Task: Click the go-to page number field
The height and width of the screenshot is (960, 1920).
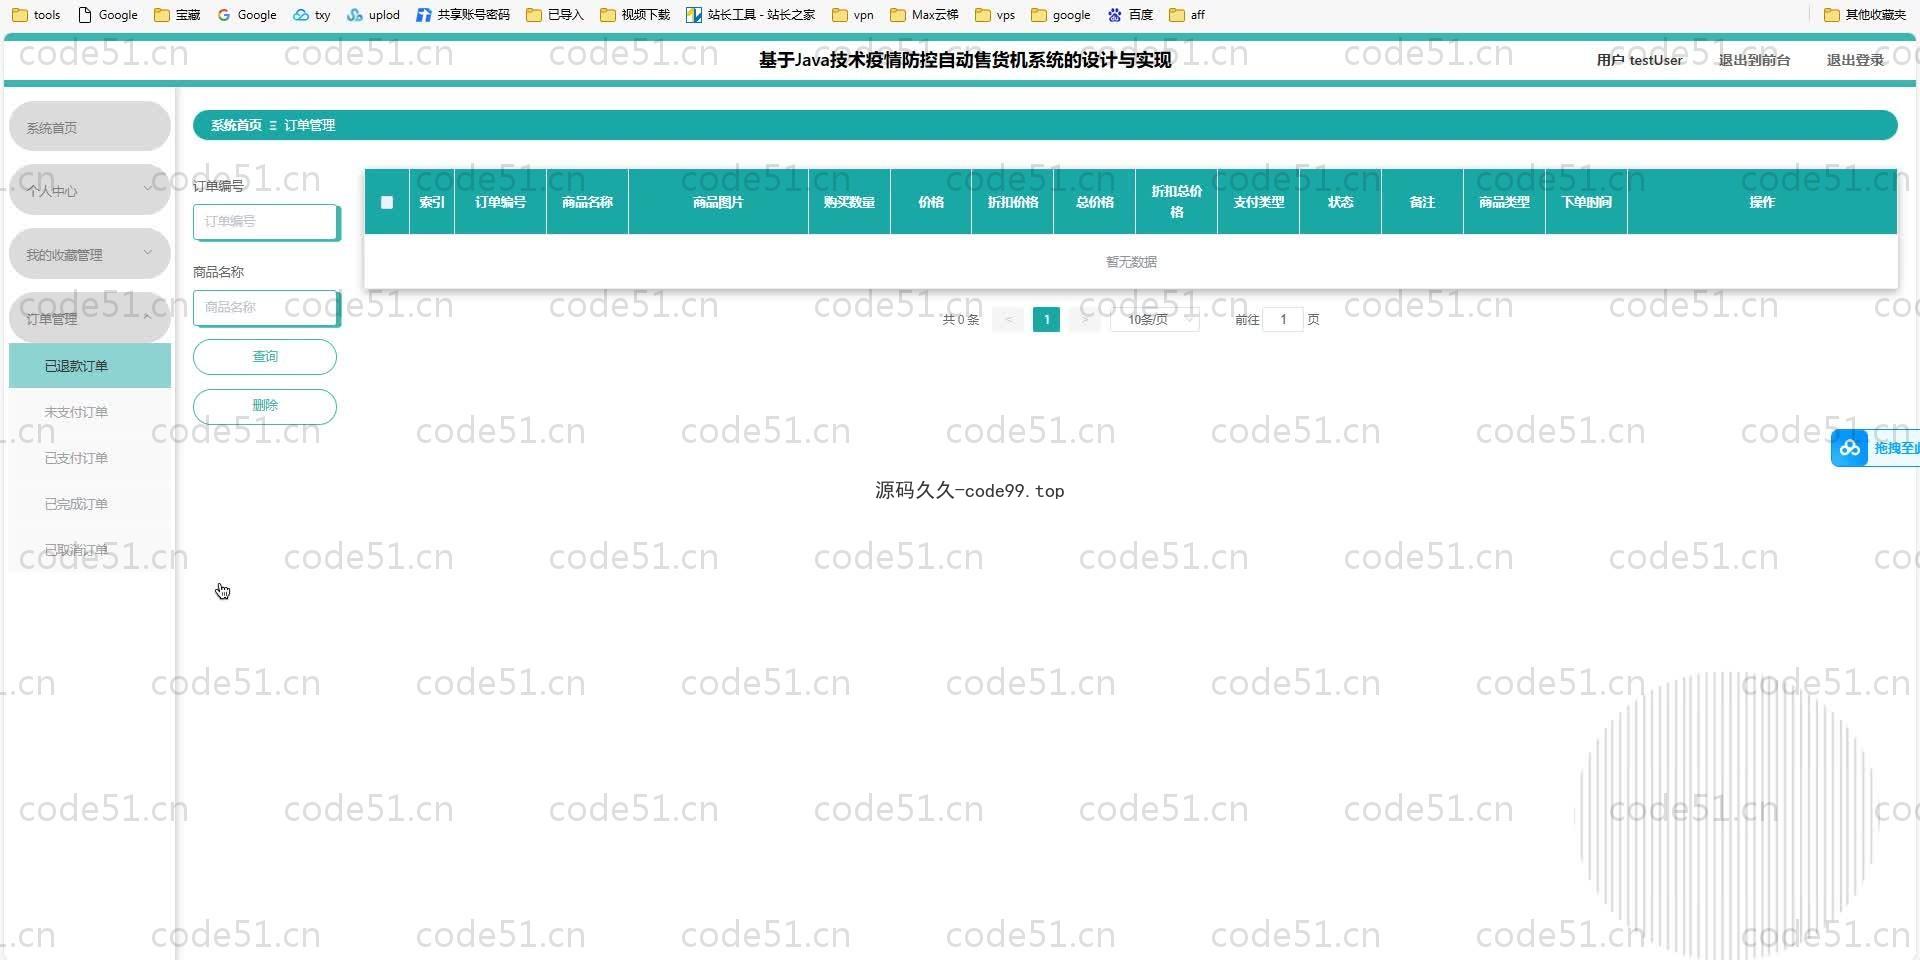Action: pos(1283,319)
